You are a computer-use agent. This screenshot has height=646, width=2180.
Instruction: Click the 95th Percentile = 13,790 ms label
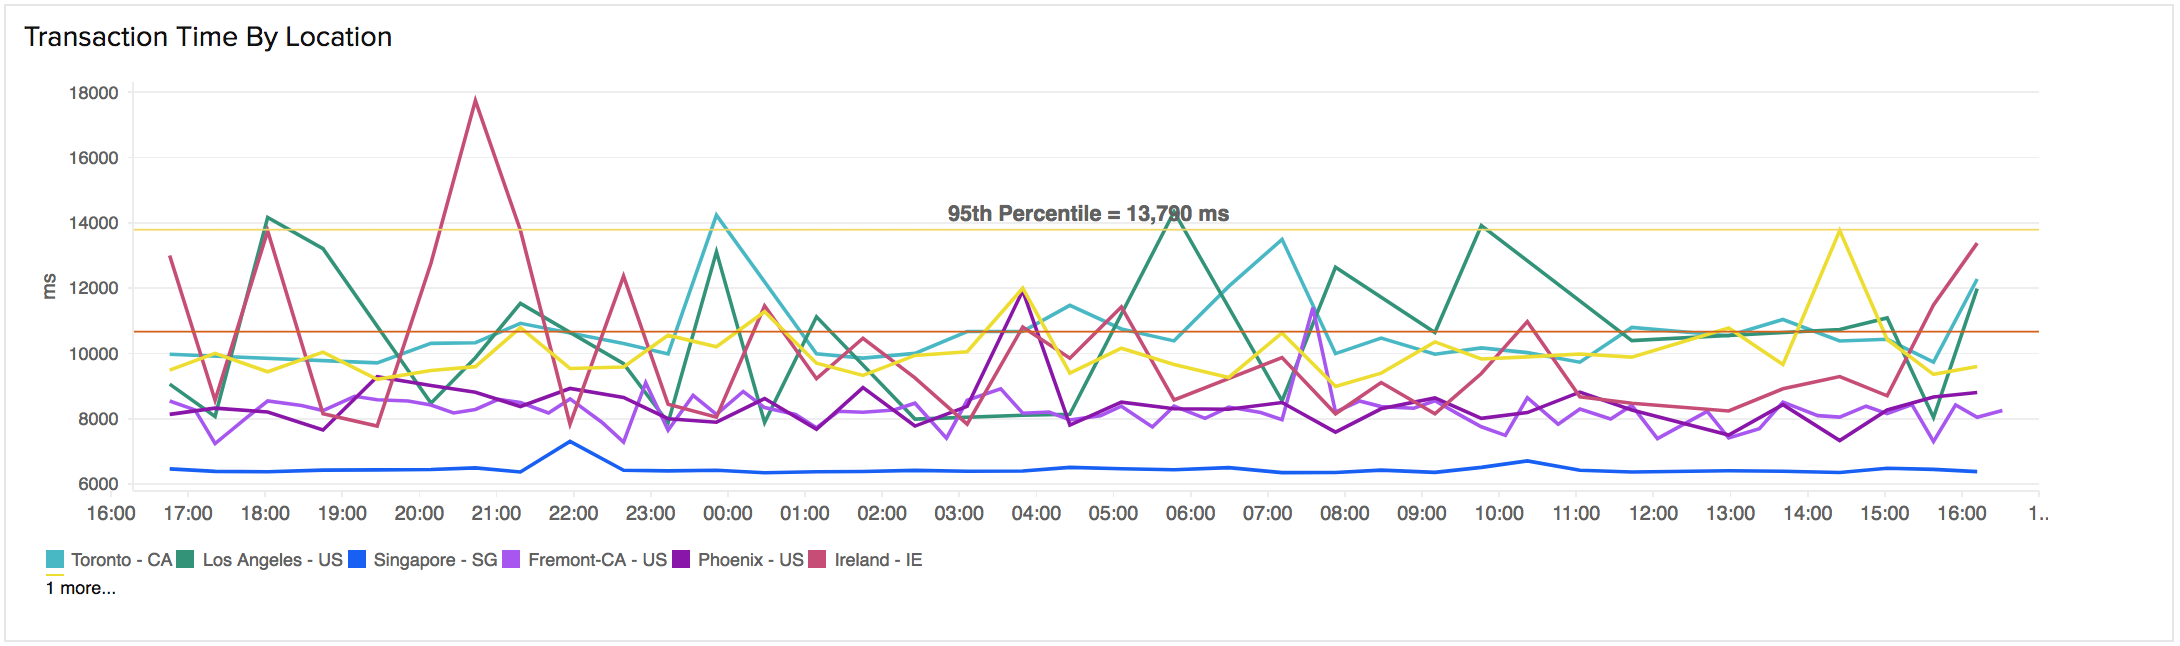click(x=1088, y=214)
